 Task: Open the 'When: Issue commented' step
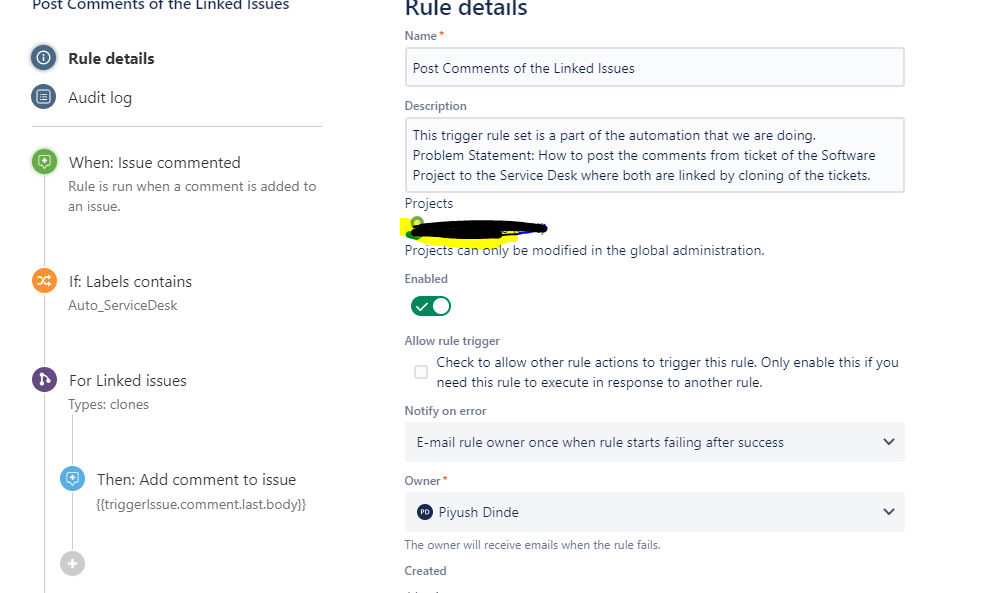[x=155, y=162]
